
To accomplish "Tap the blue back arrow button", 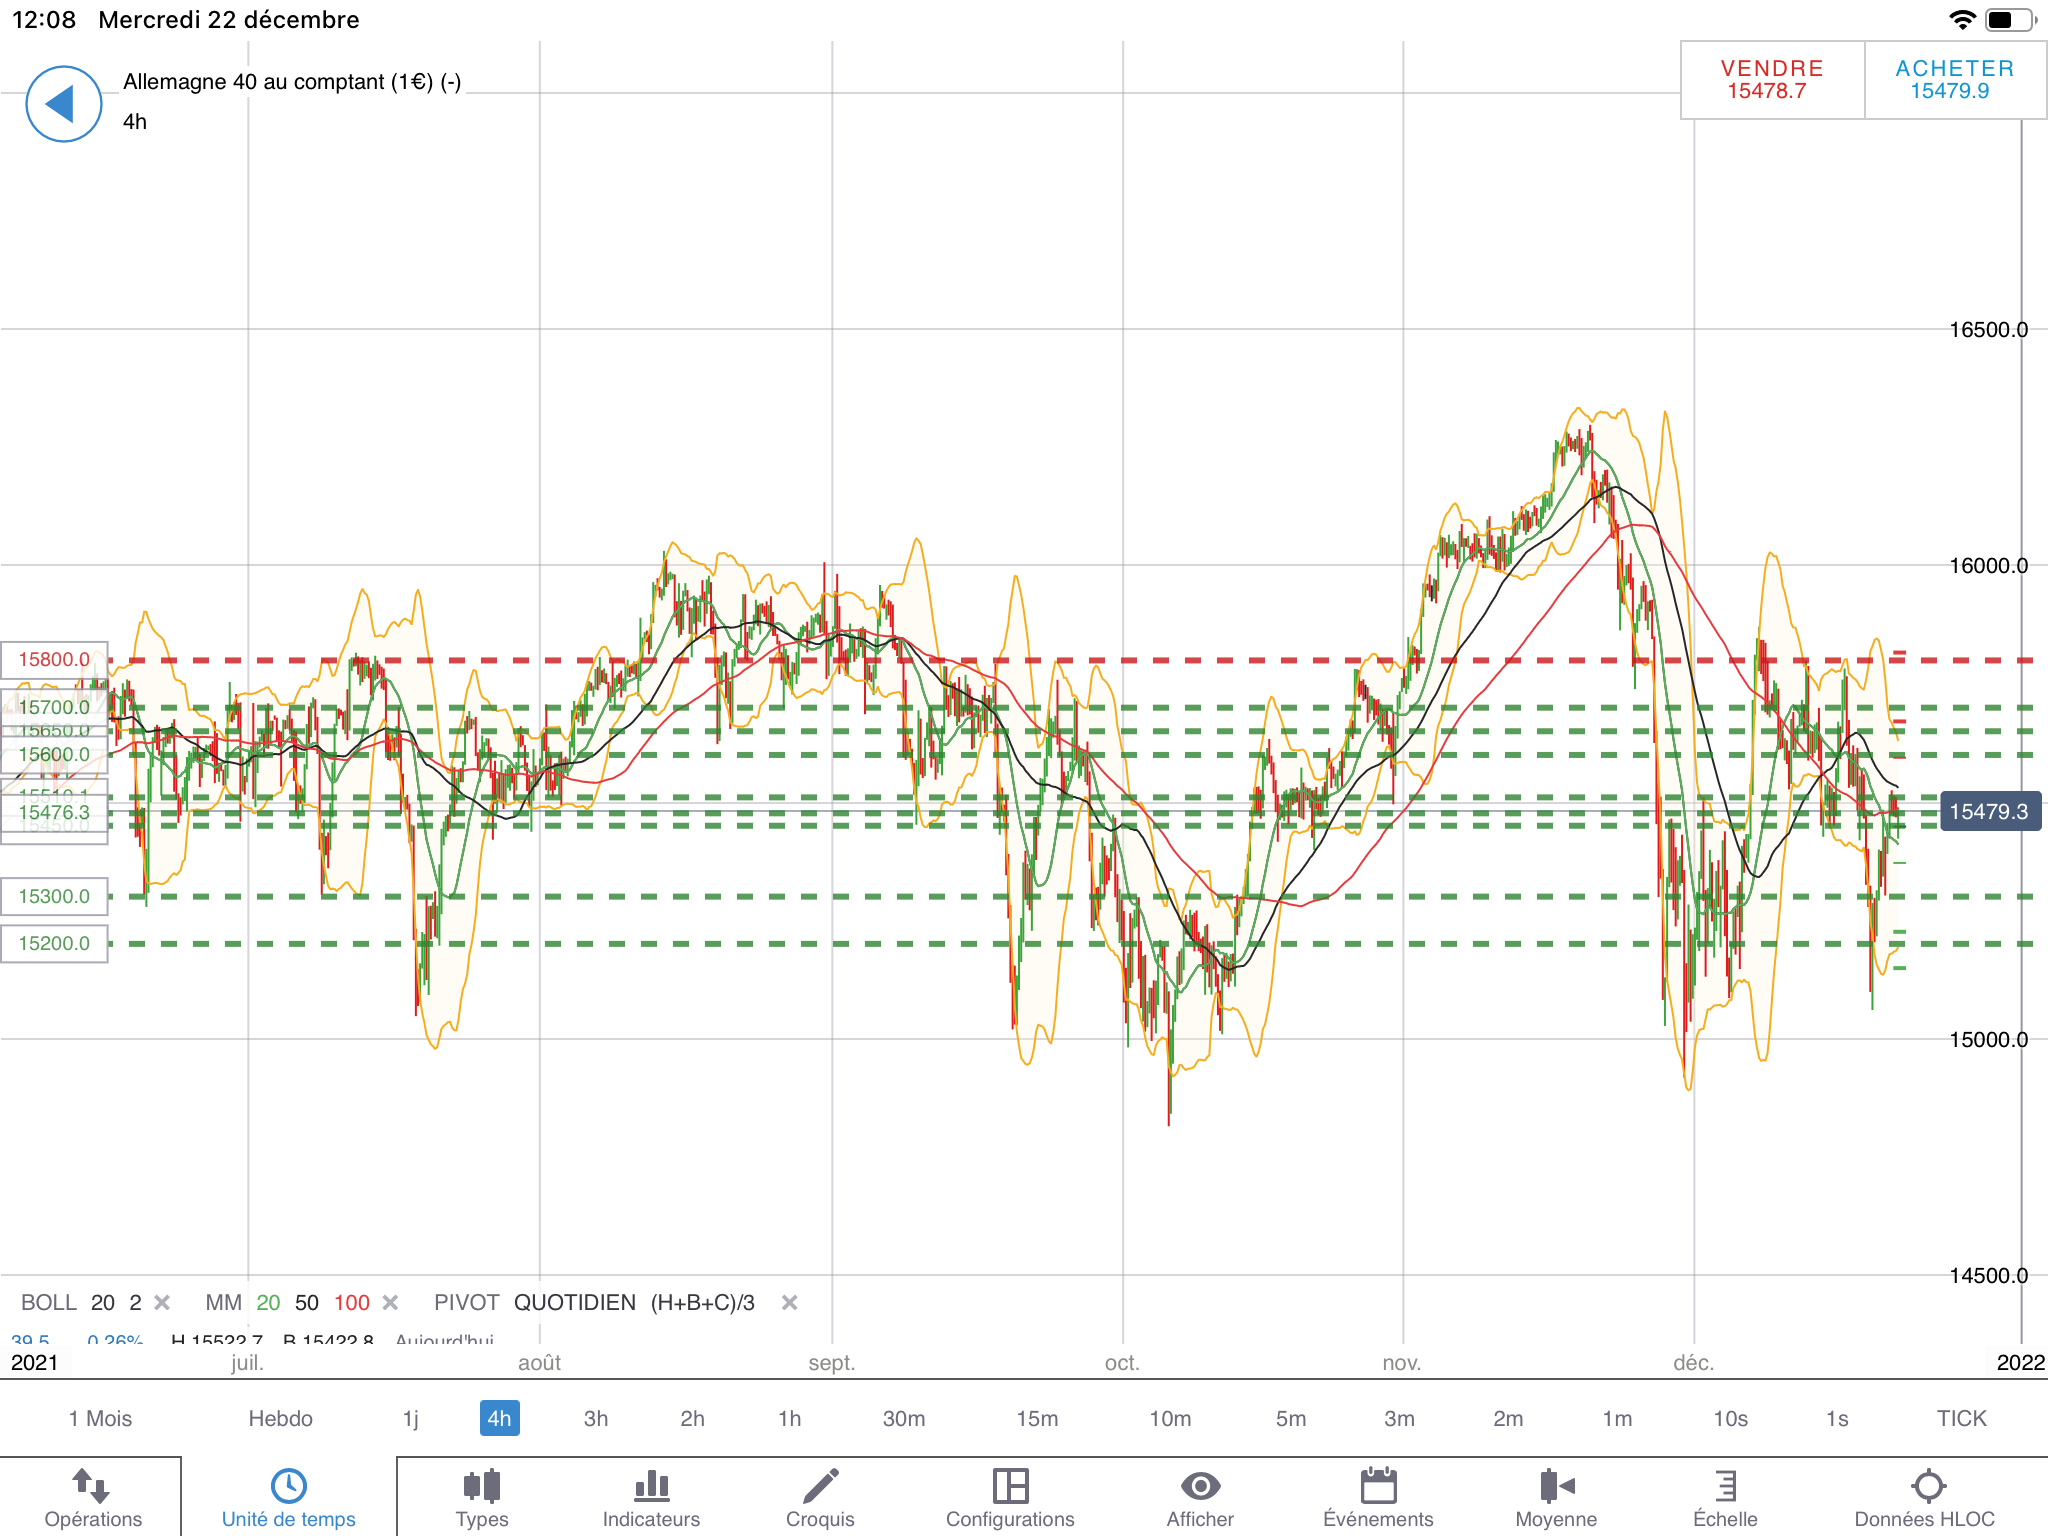I will (63, 104).
